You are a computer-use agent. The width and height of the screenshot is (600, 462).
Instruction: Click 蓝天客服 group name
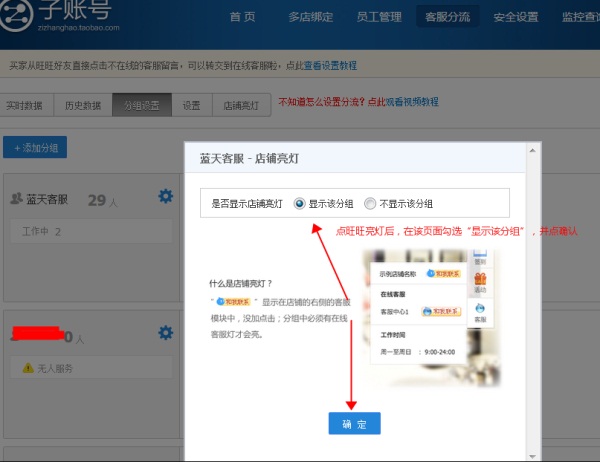click(x=47, y=199)
